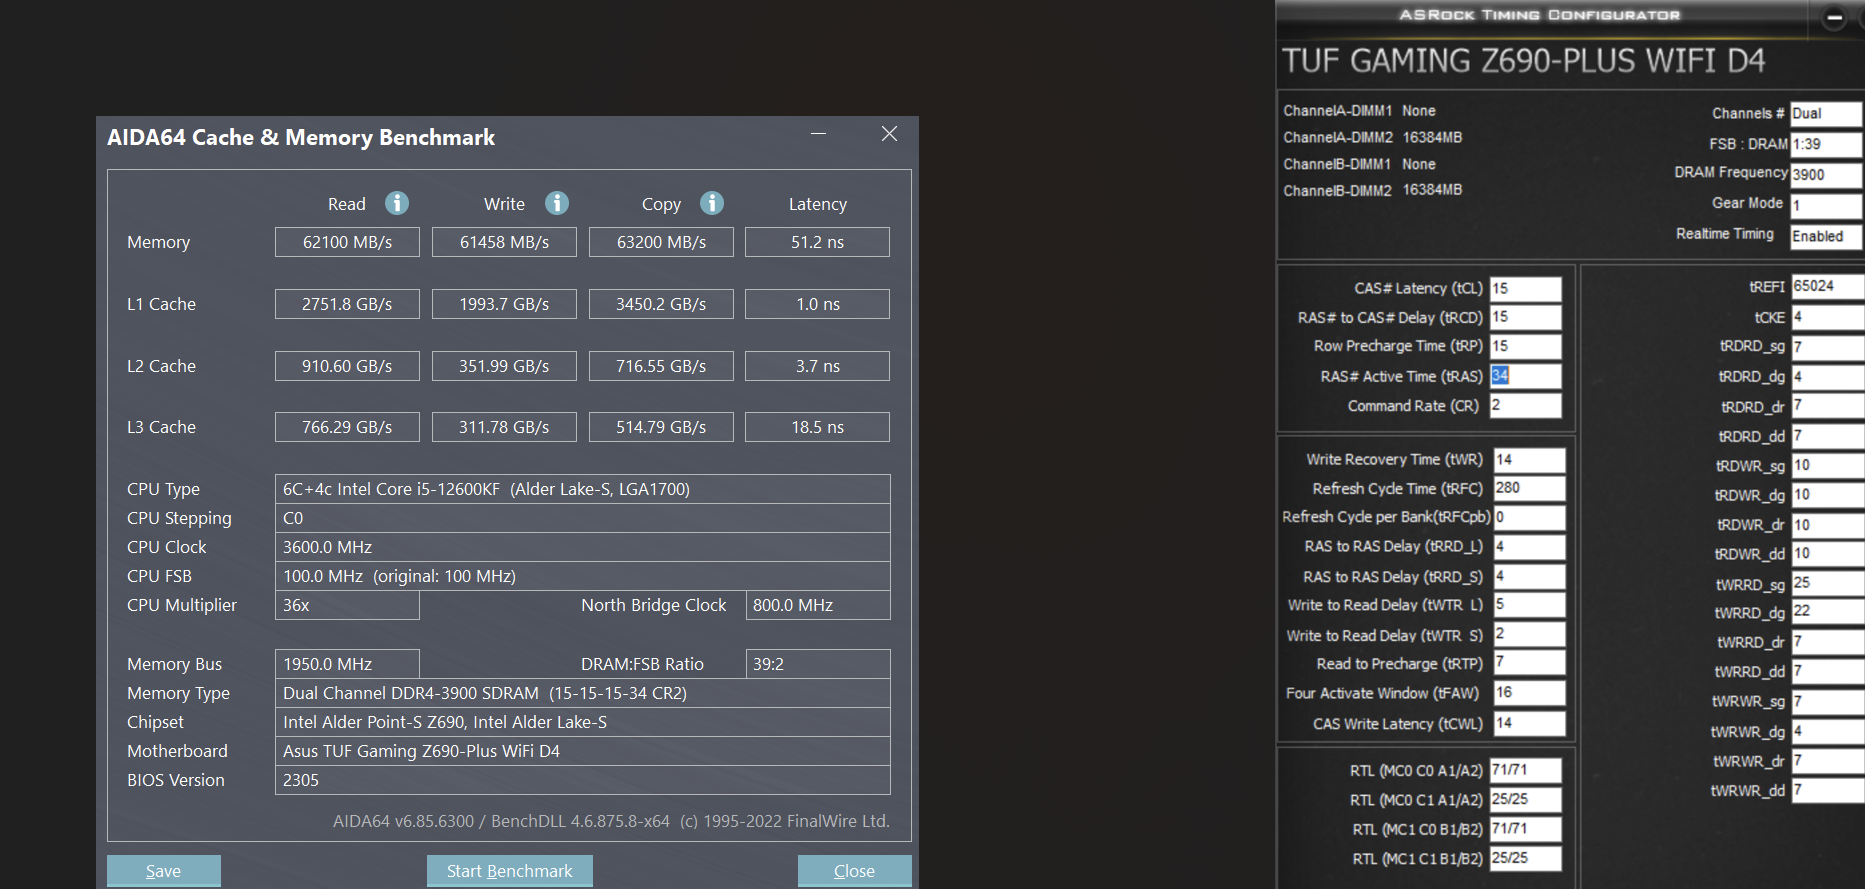1865x889 pixels.
Task: Click the Four Activate Window (tFAW) field
Action: point(1529,693)
